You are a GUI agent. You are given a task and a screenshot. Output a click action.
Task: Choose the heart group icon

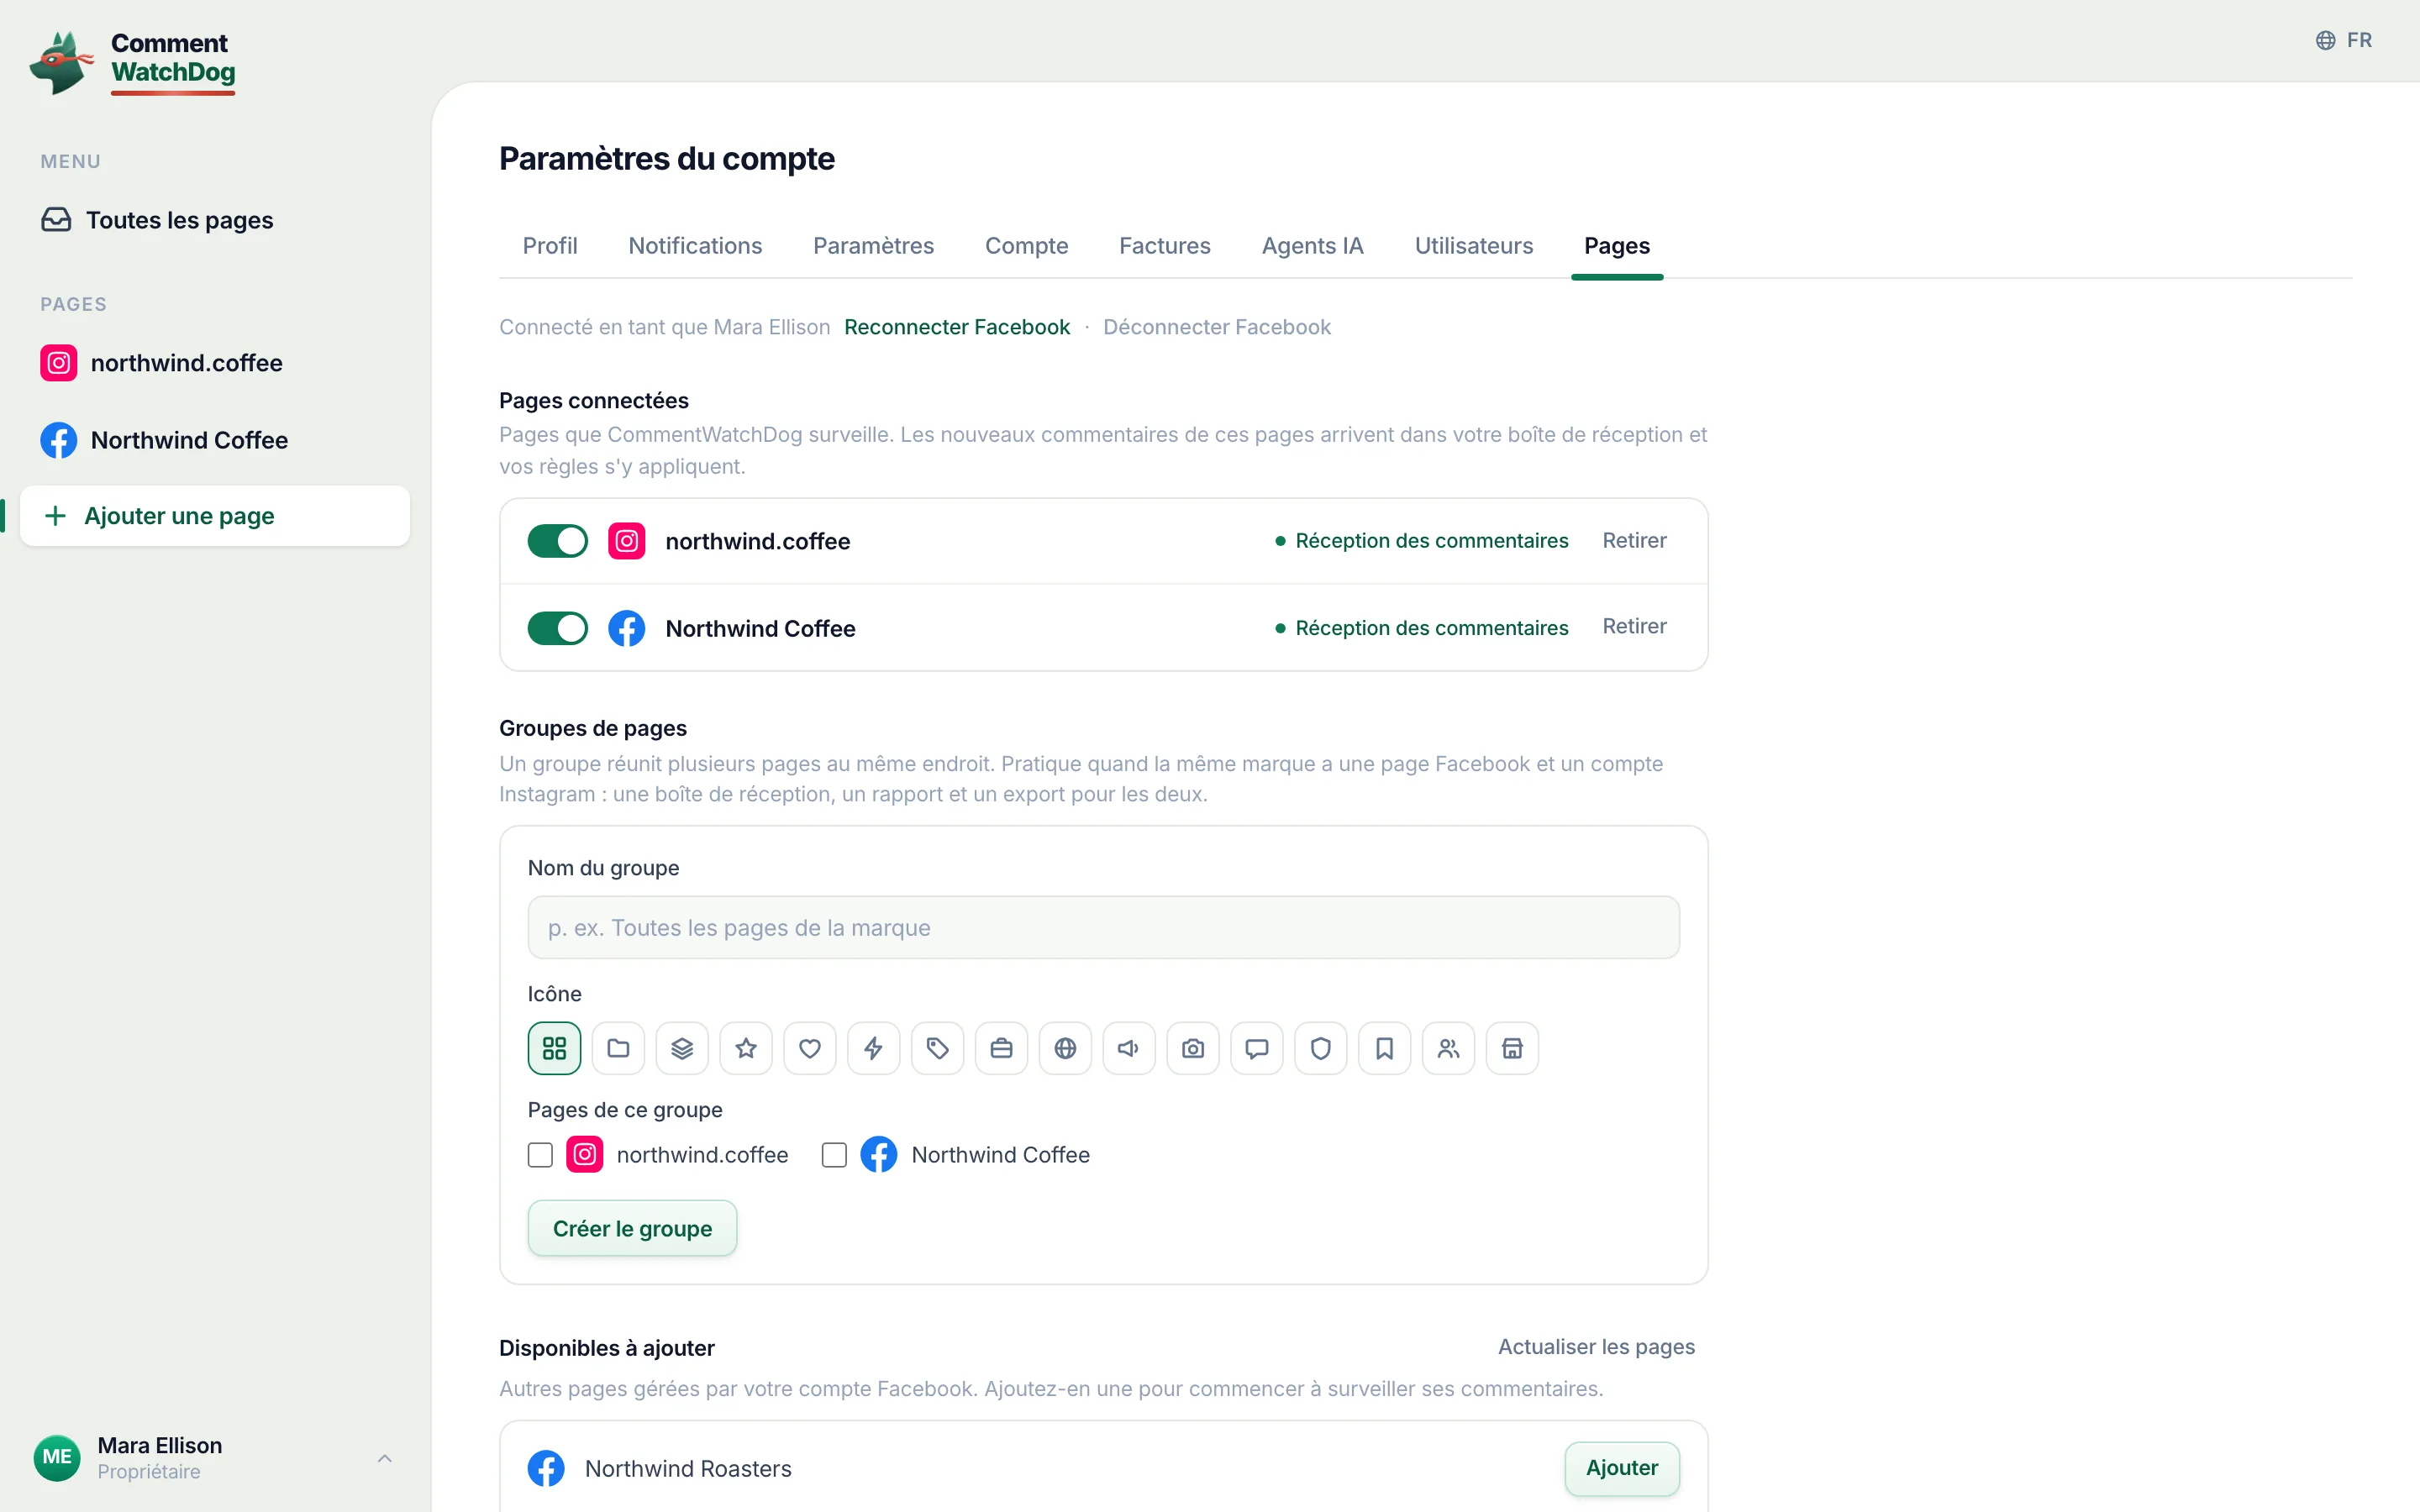(x=810, y=1048)
